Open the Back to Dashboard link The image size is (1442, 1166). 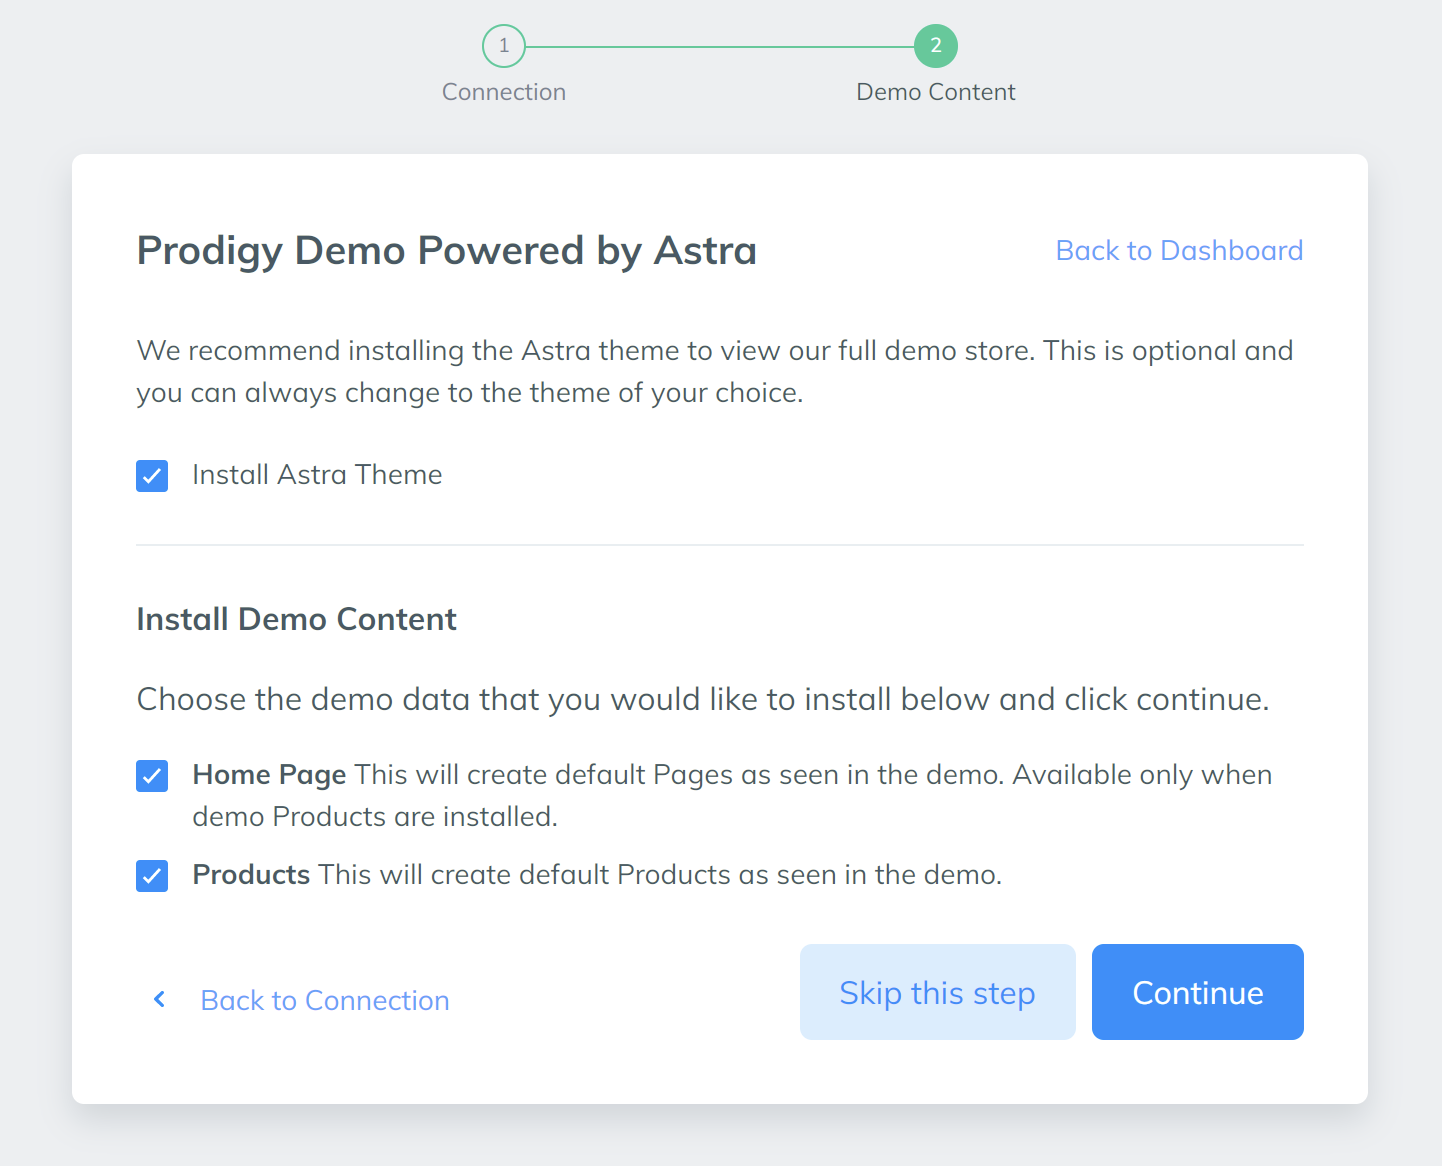point(1179,250)
